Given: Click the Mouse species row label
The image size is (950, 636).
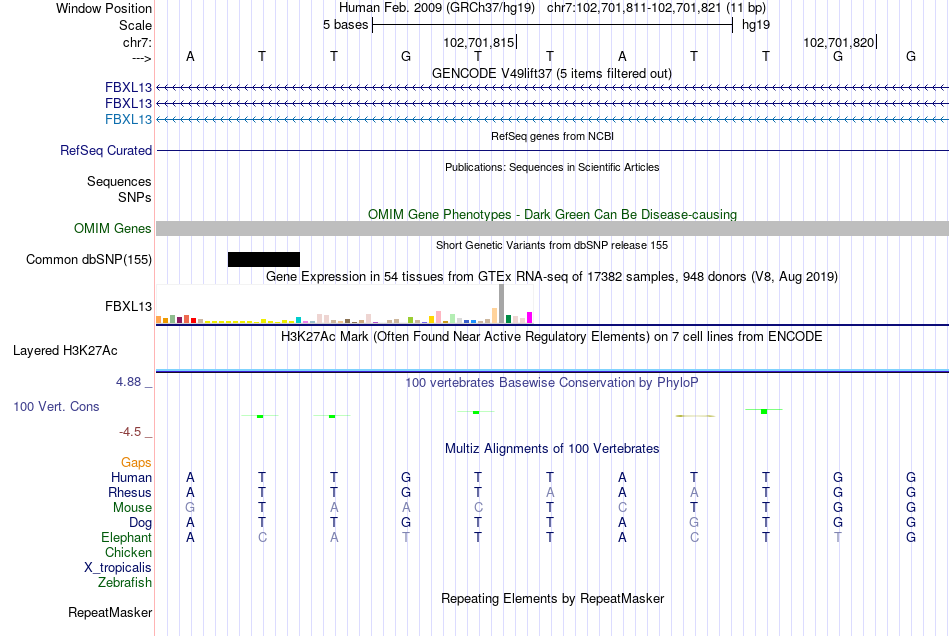Looking at the screenshot, I should 132,508.
